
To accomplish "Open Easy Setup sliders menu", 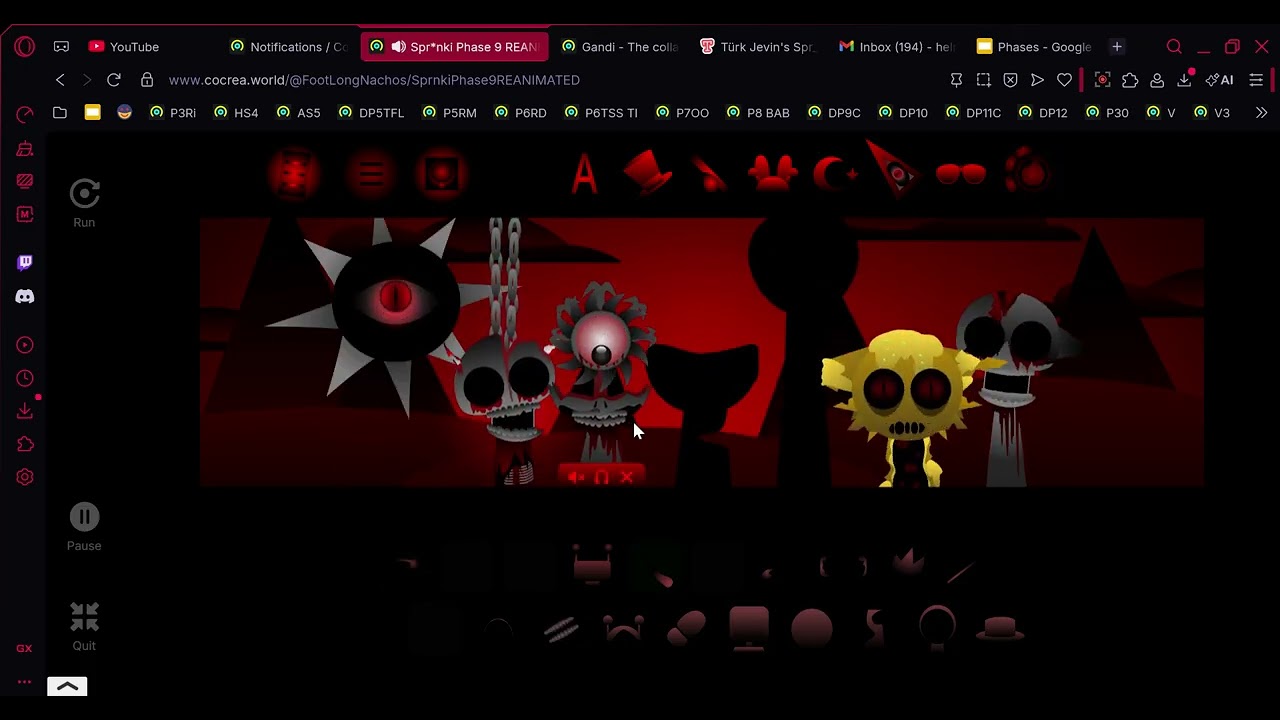I will 1256,80.
